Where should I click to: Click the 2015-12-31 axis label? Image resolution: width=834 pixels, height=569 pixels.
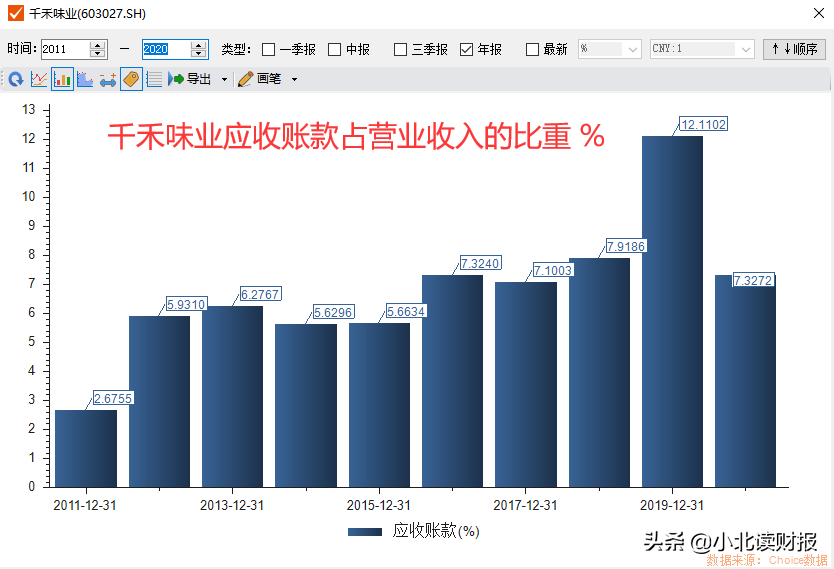[379, 505]
